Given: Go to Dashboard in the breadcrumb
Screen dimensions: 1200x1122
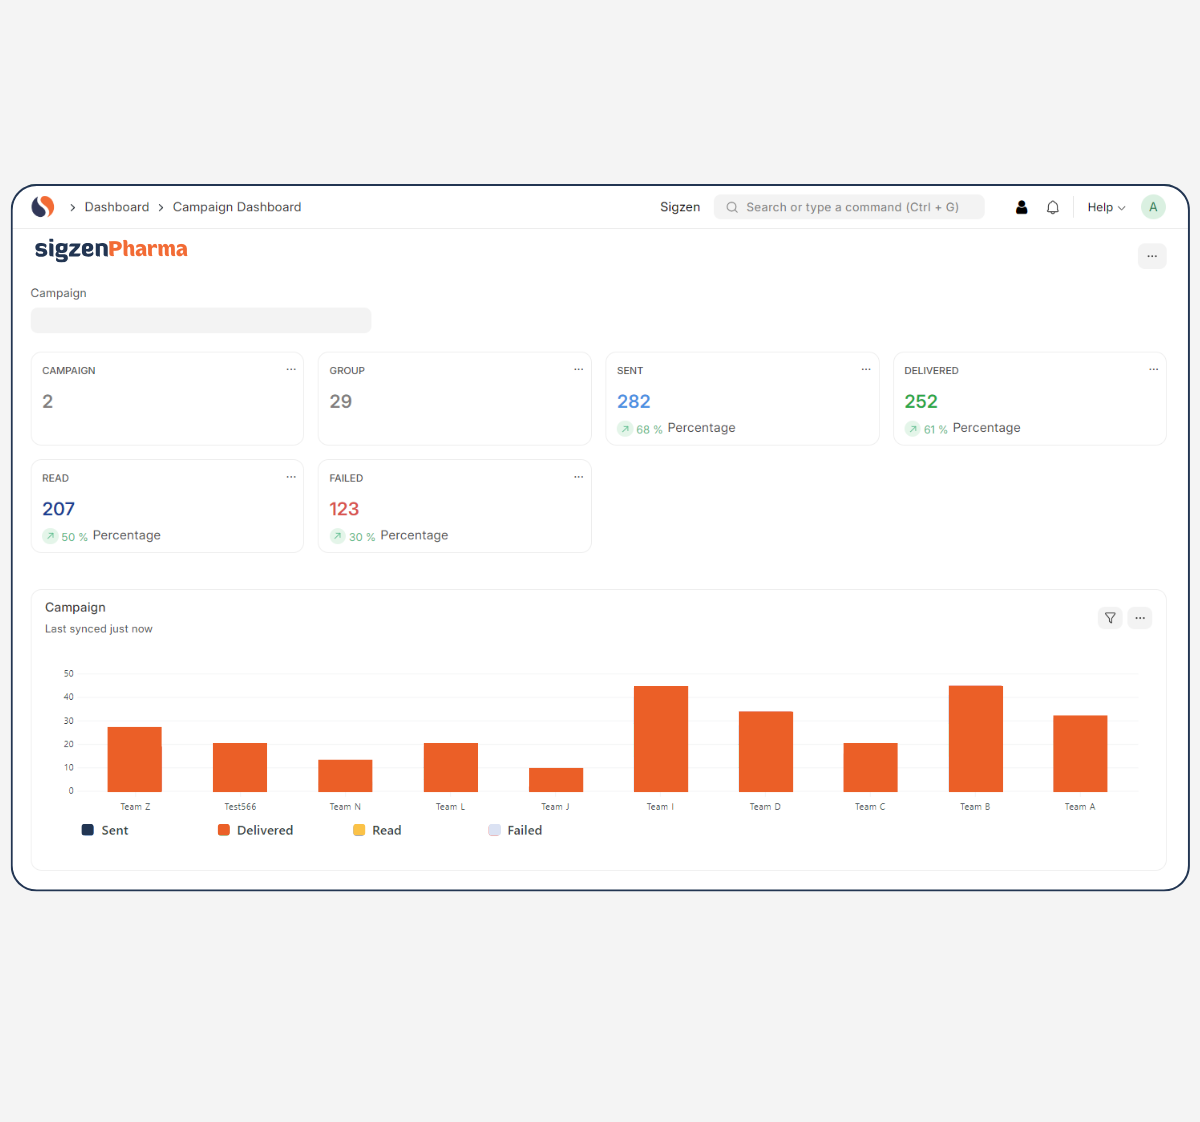Looking at the screenshot, I should point(117,207).
